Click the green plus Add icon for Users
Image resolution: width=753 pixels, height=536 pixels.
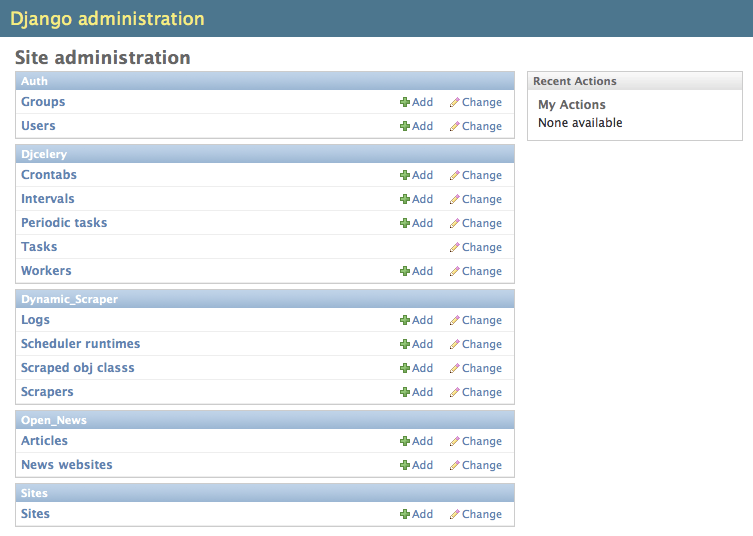[x=405, y=126]
